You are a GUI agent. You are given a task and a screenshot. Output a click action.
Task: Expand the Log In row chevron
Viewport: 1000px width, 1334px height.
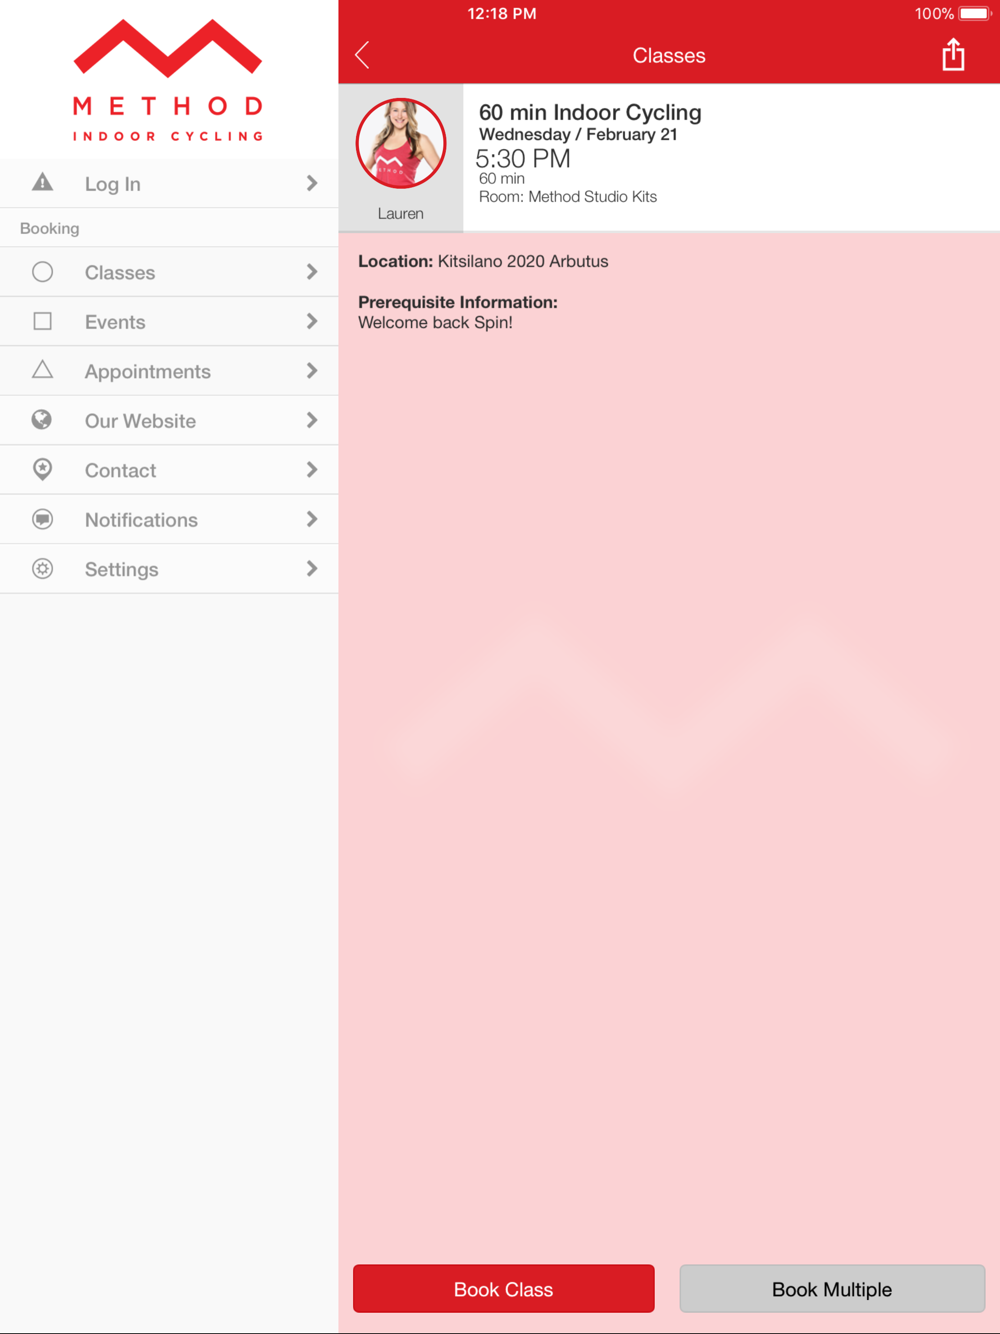[312, 183]
